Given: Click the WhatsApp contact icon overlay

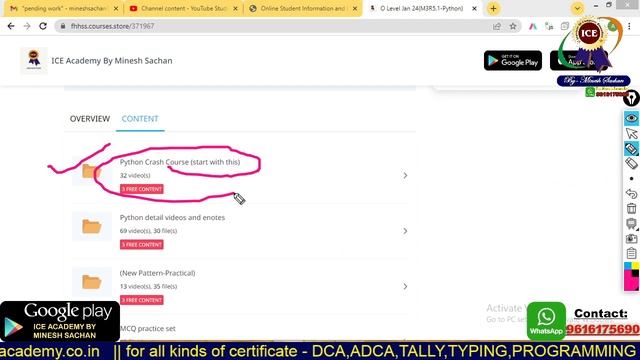Looking at the screenshot, I should click(547, 321).
